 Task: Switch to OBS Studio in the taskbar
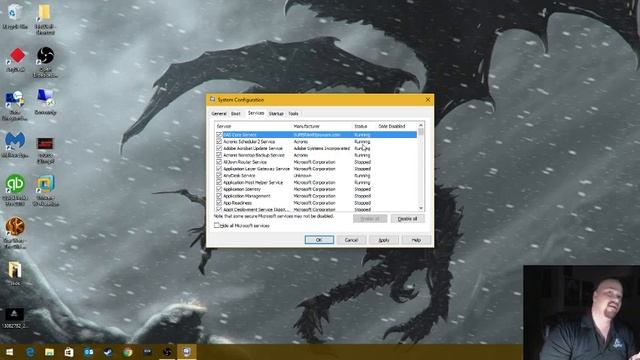point(167,352)
